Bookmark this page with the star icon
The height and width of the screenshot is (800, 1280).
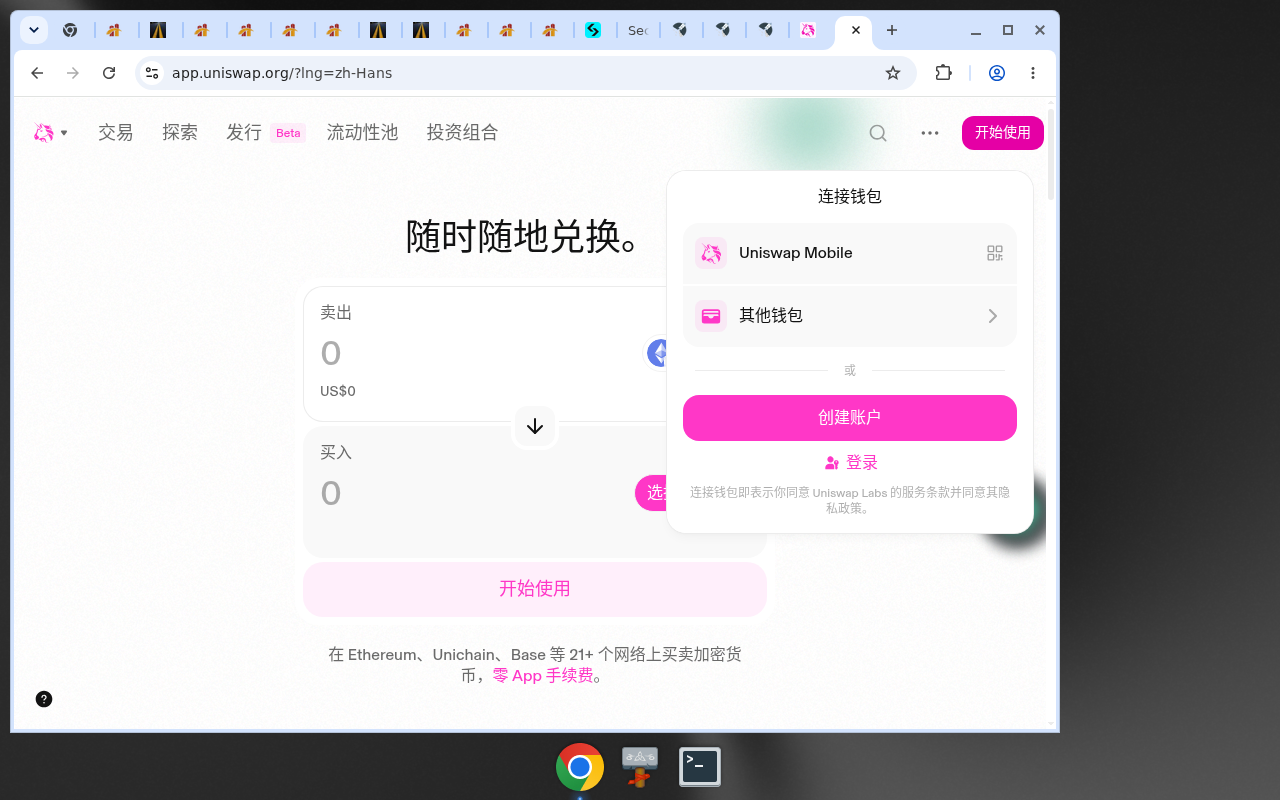(893, 73)
